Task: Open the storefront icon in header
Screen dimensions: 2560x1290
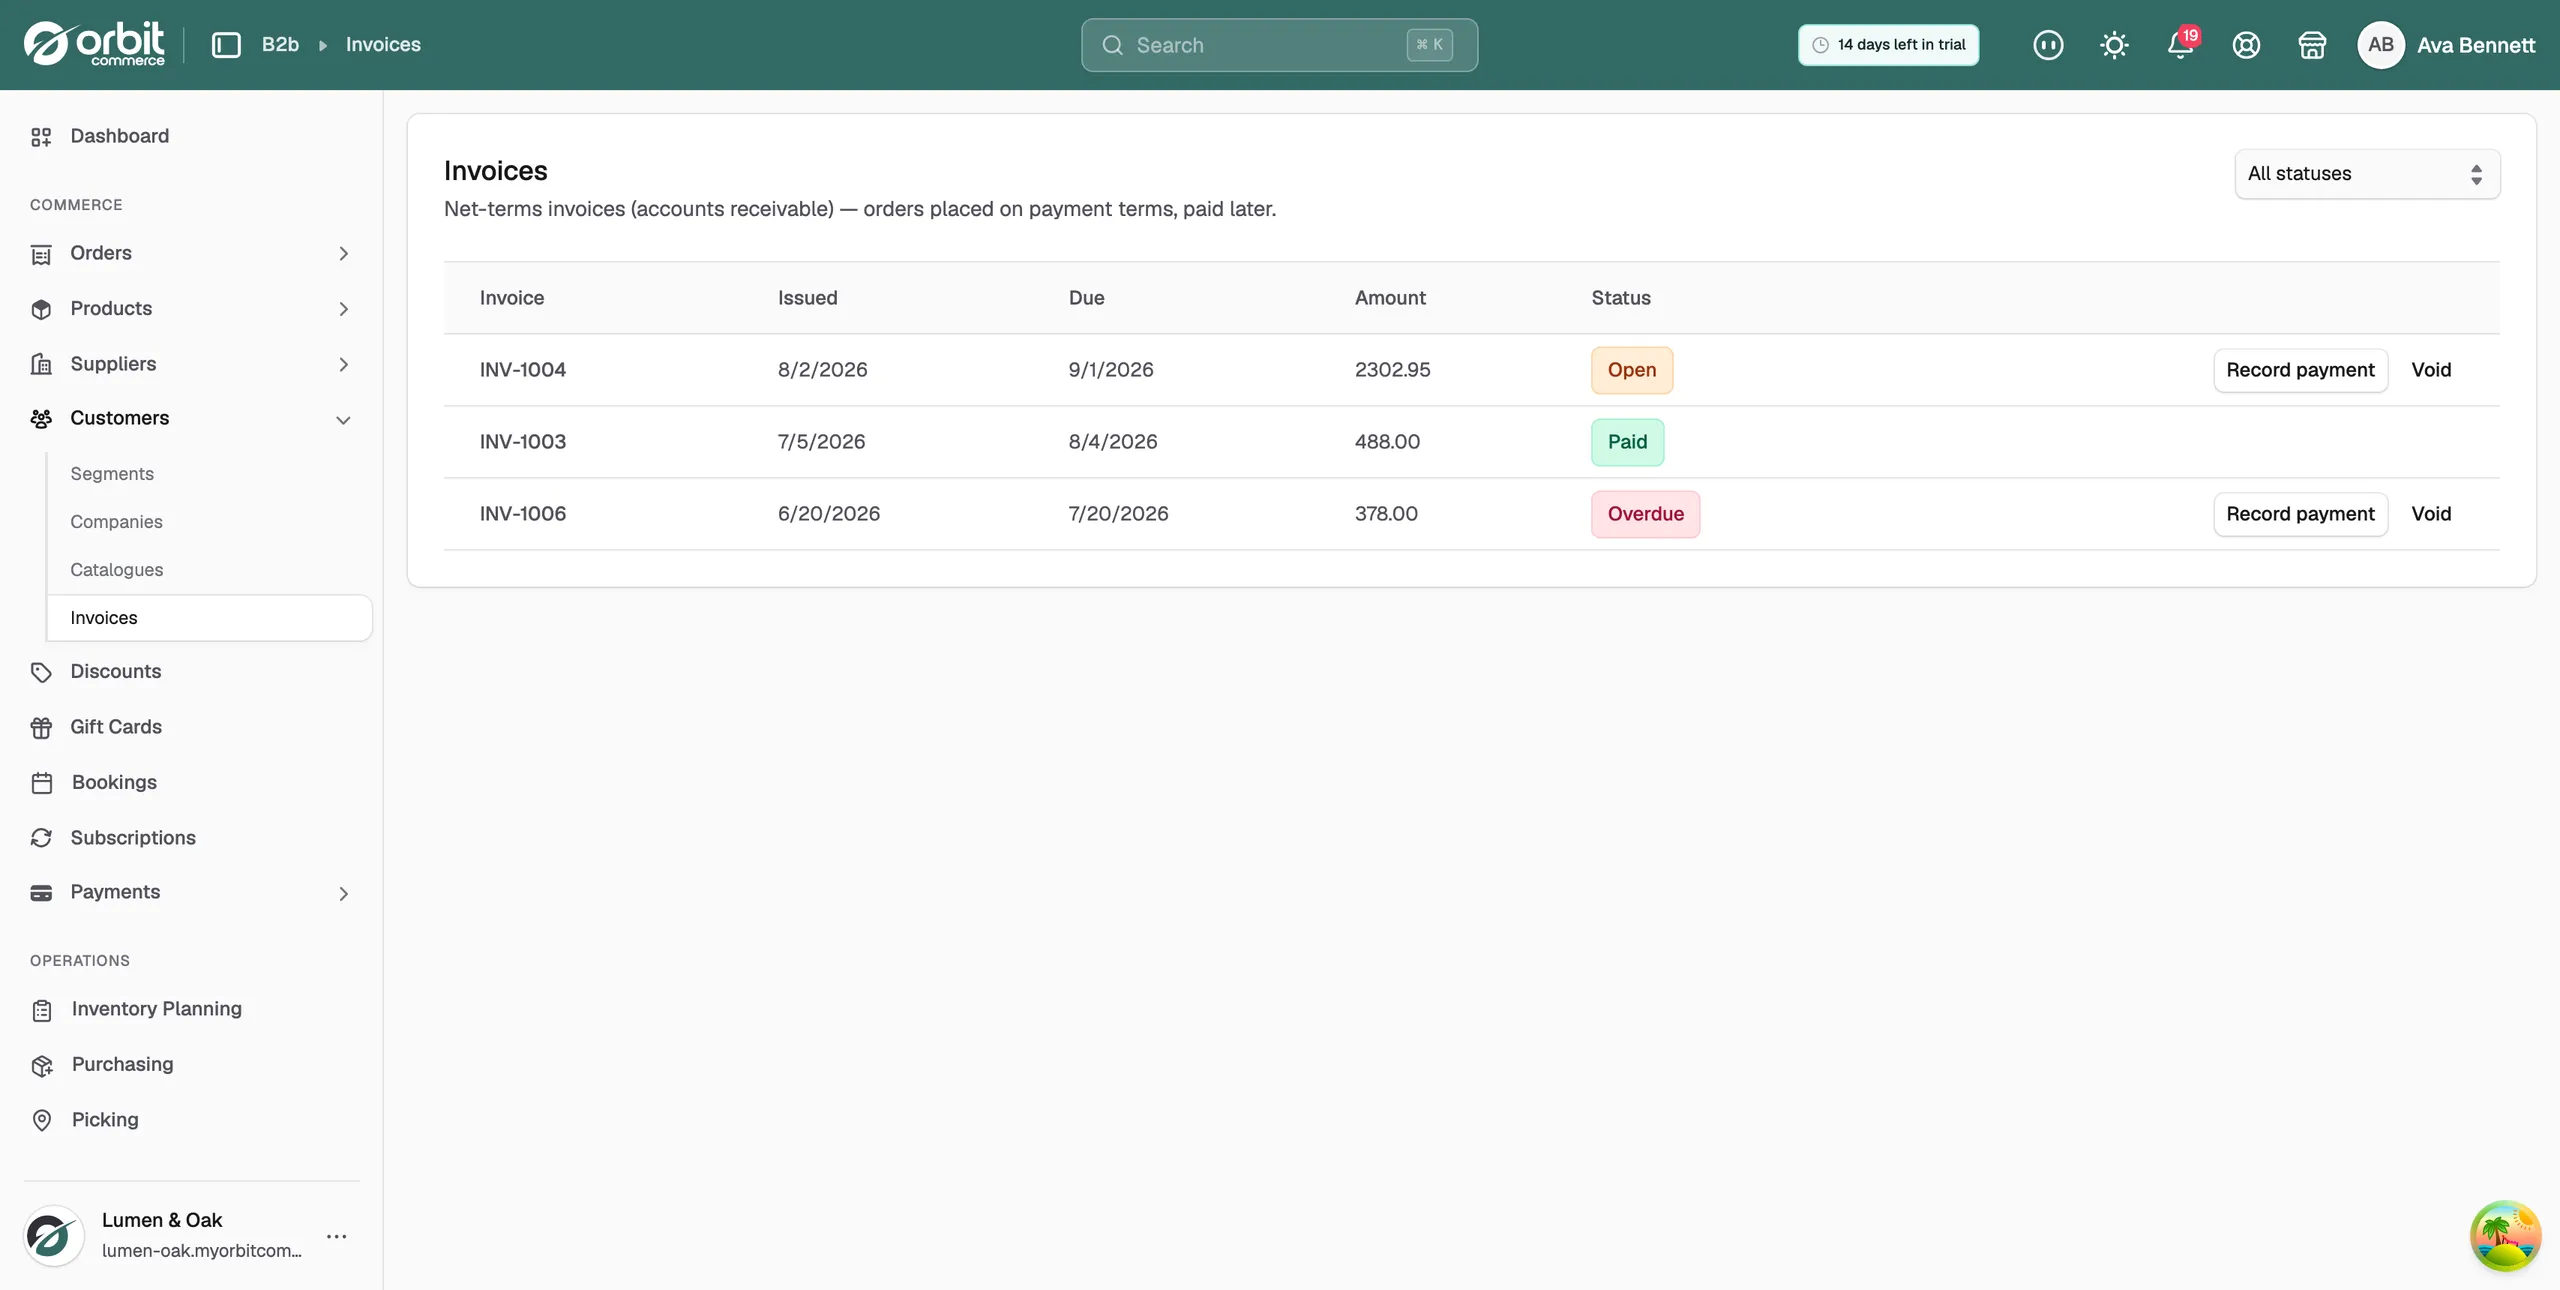Action: click(2312, 45)
